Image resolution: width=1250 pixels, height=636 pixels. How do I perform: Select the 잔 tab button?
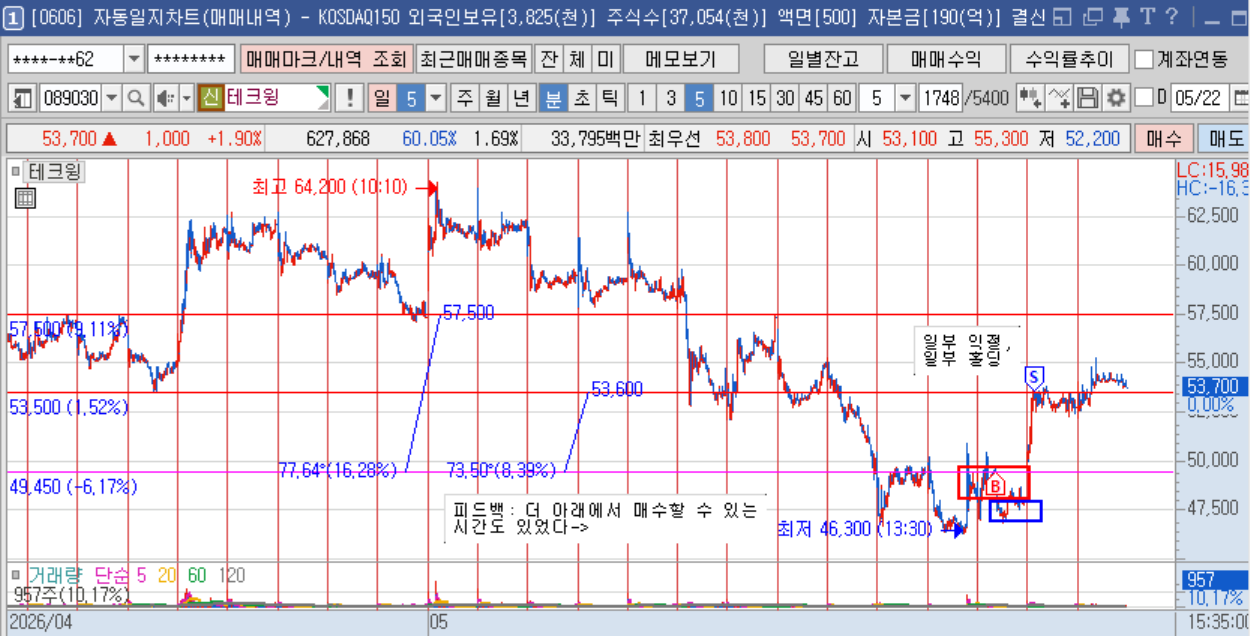click(x=548, y=59)
